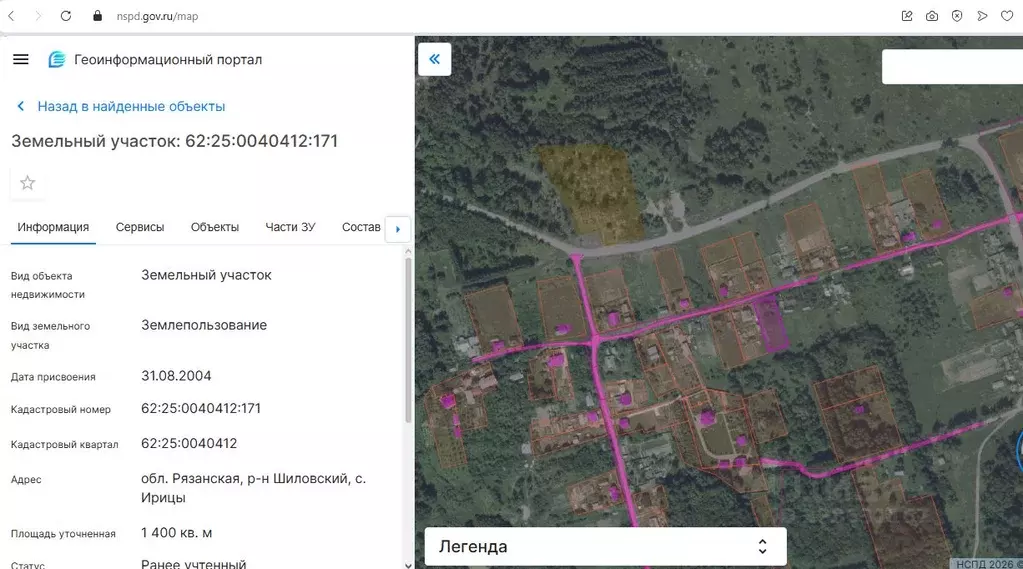Select the Информация tab

53,227
